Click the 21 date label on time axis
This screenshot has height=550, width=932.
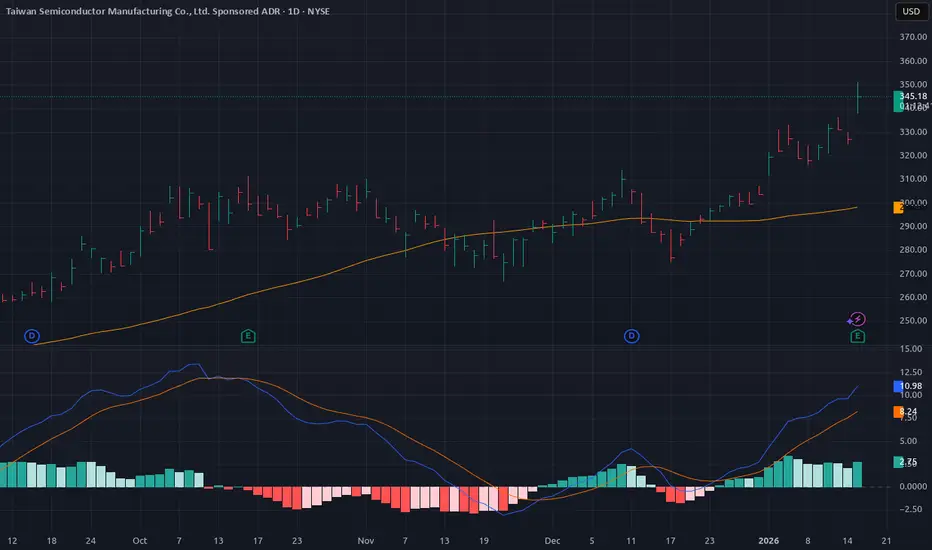pyautogui.click(x=886, y=540)
